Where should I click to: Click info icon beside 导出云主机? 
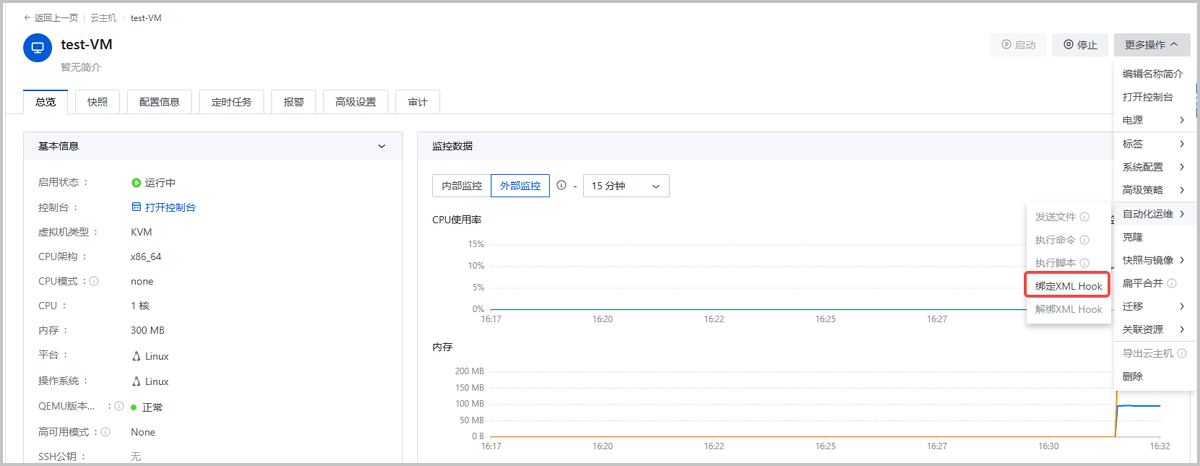pos(1181,353)
